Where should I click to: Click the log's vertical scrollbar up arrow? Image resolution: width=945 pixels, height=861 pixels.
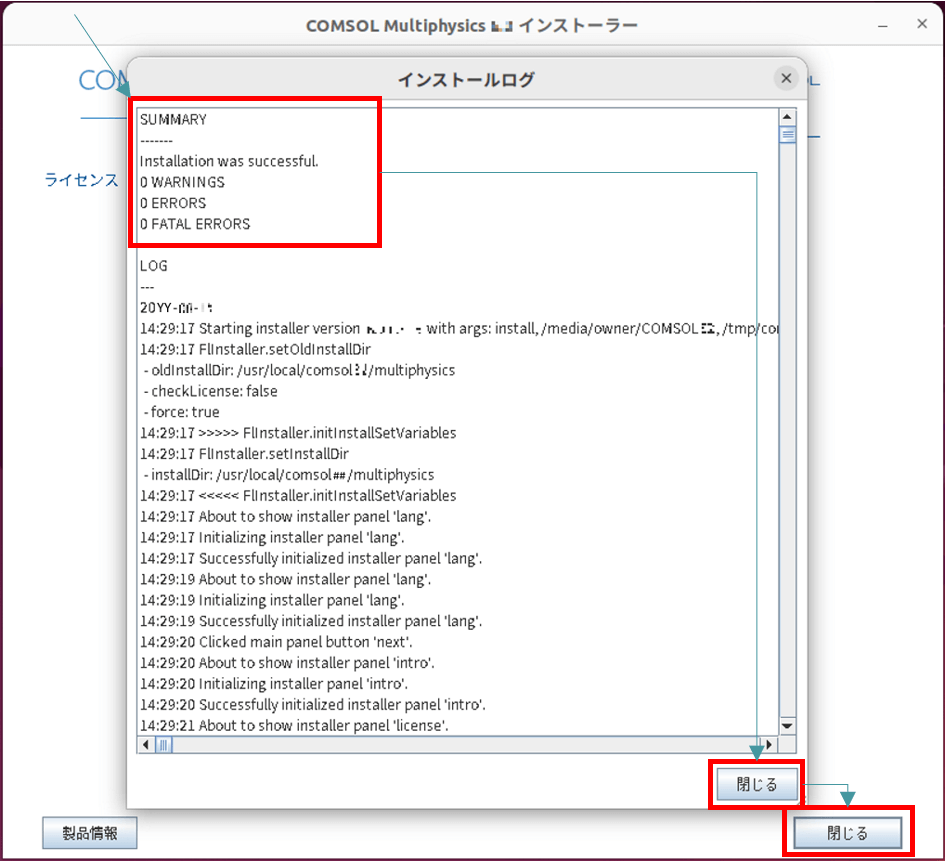(x=787, y=116)
